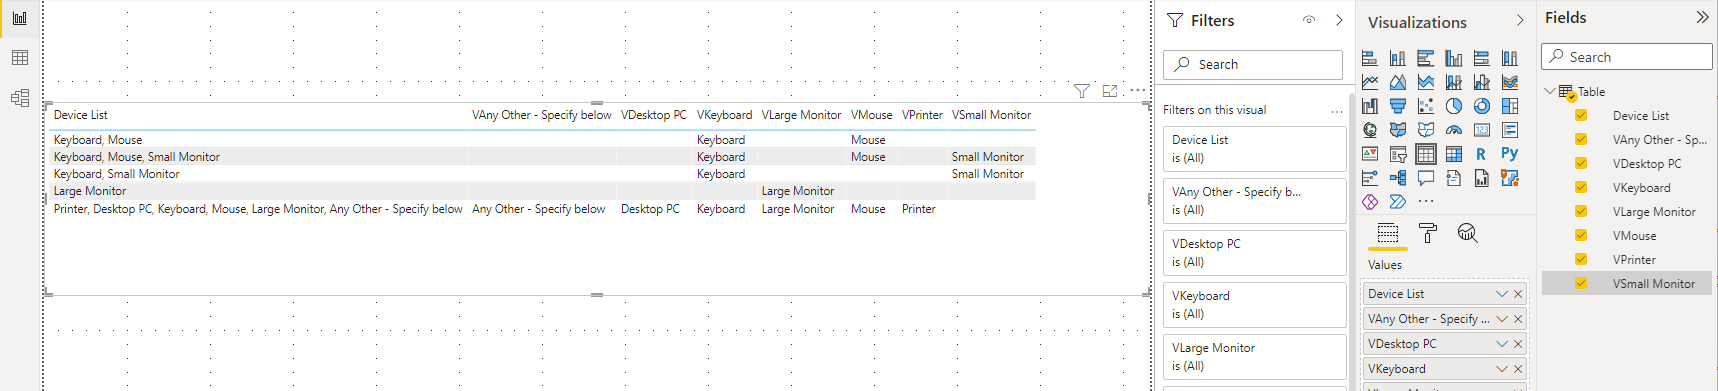The width and height of the screenshot is (1718, 391).
Task: Select Matrix visualization
Action: [1454, 154]
